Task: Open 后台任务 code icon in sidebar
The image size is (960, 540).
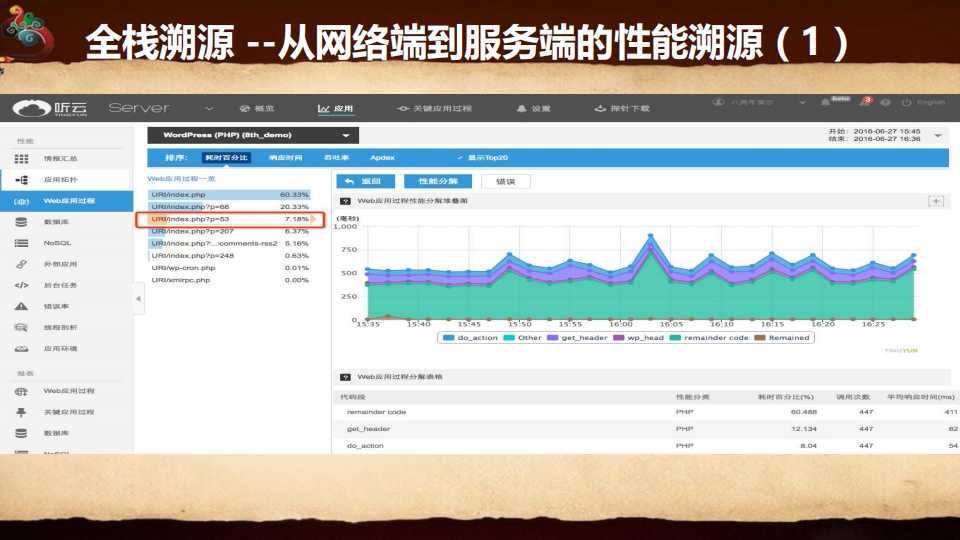Action: (21, 285)
